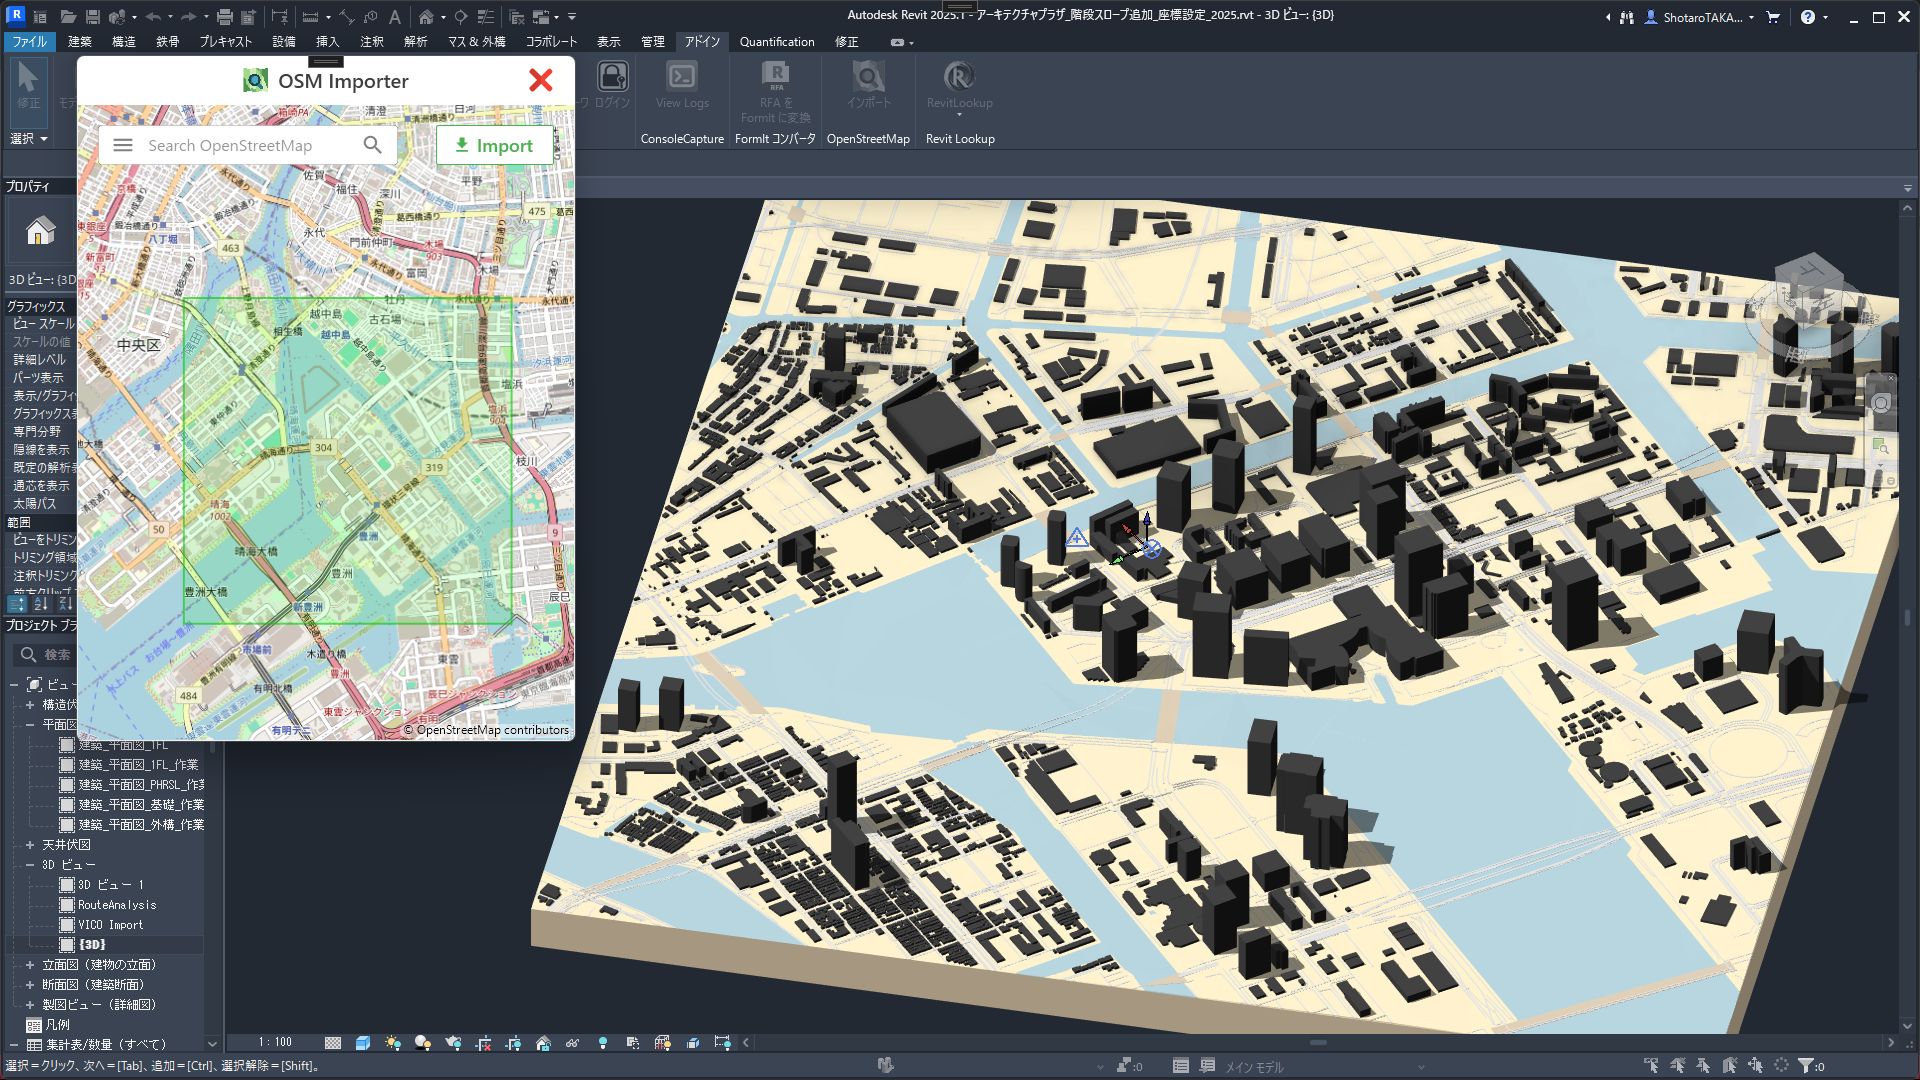1920x1080 pixels.
Task: Open the visual style cube icon
Action: tap(363, 1043)
